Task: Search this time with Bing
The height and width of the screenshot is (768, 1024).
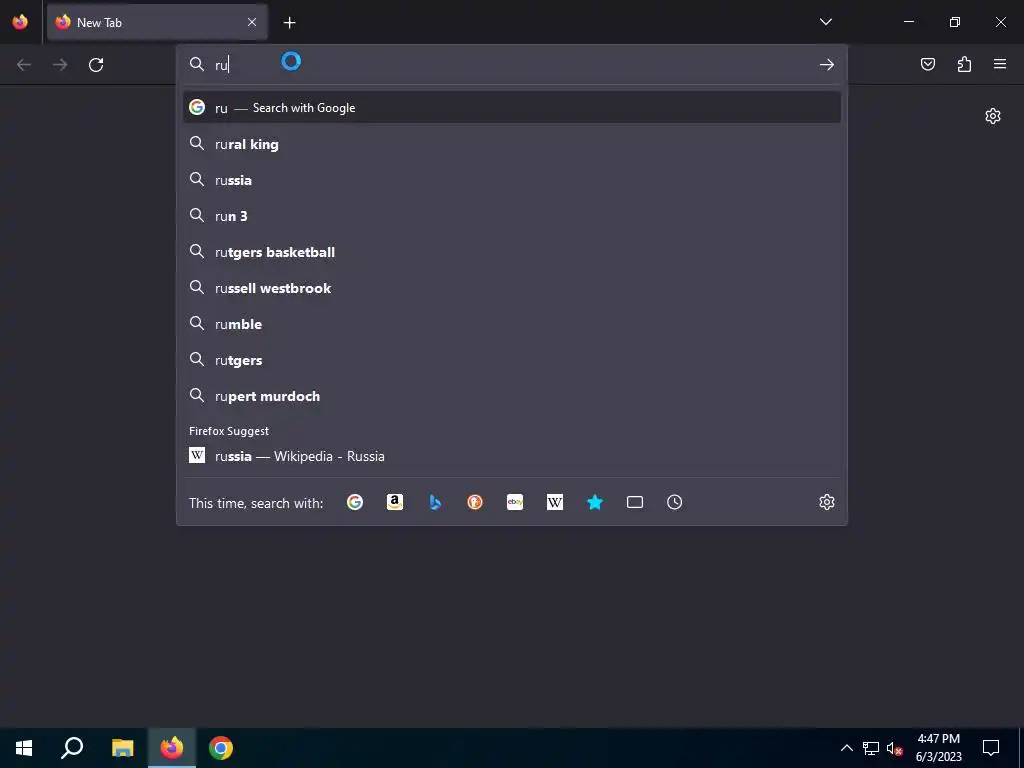Action: click(435, 502)
